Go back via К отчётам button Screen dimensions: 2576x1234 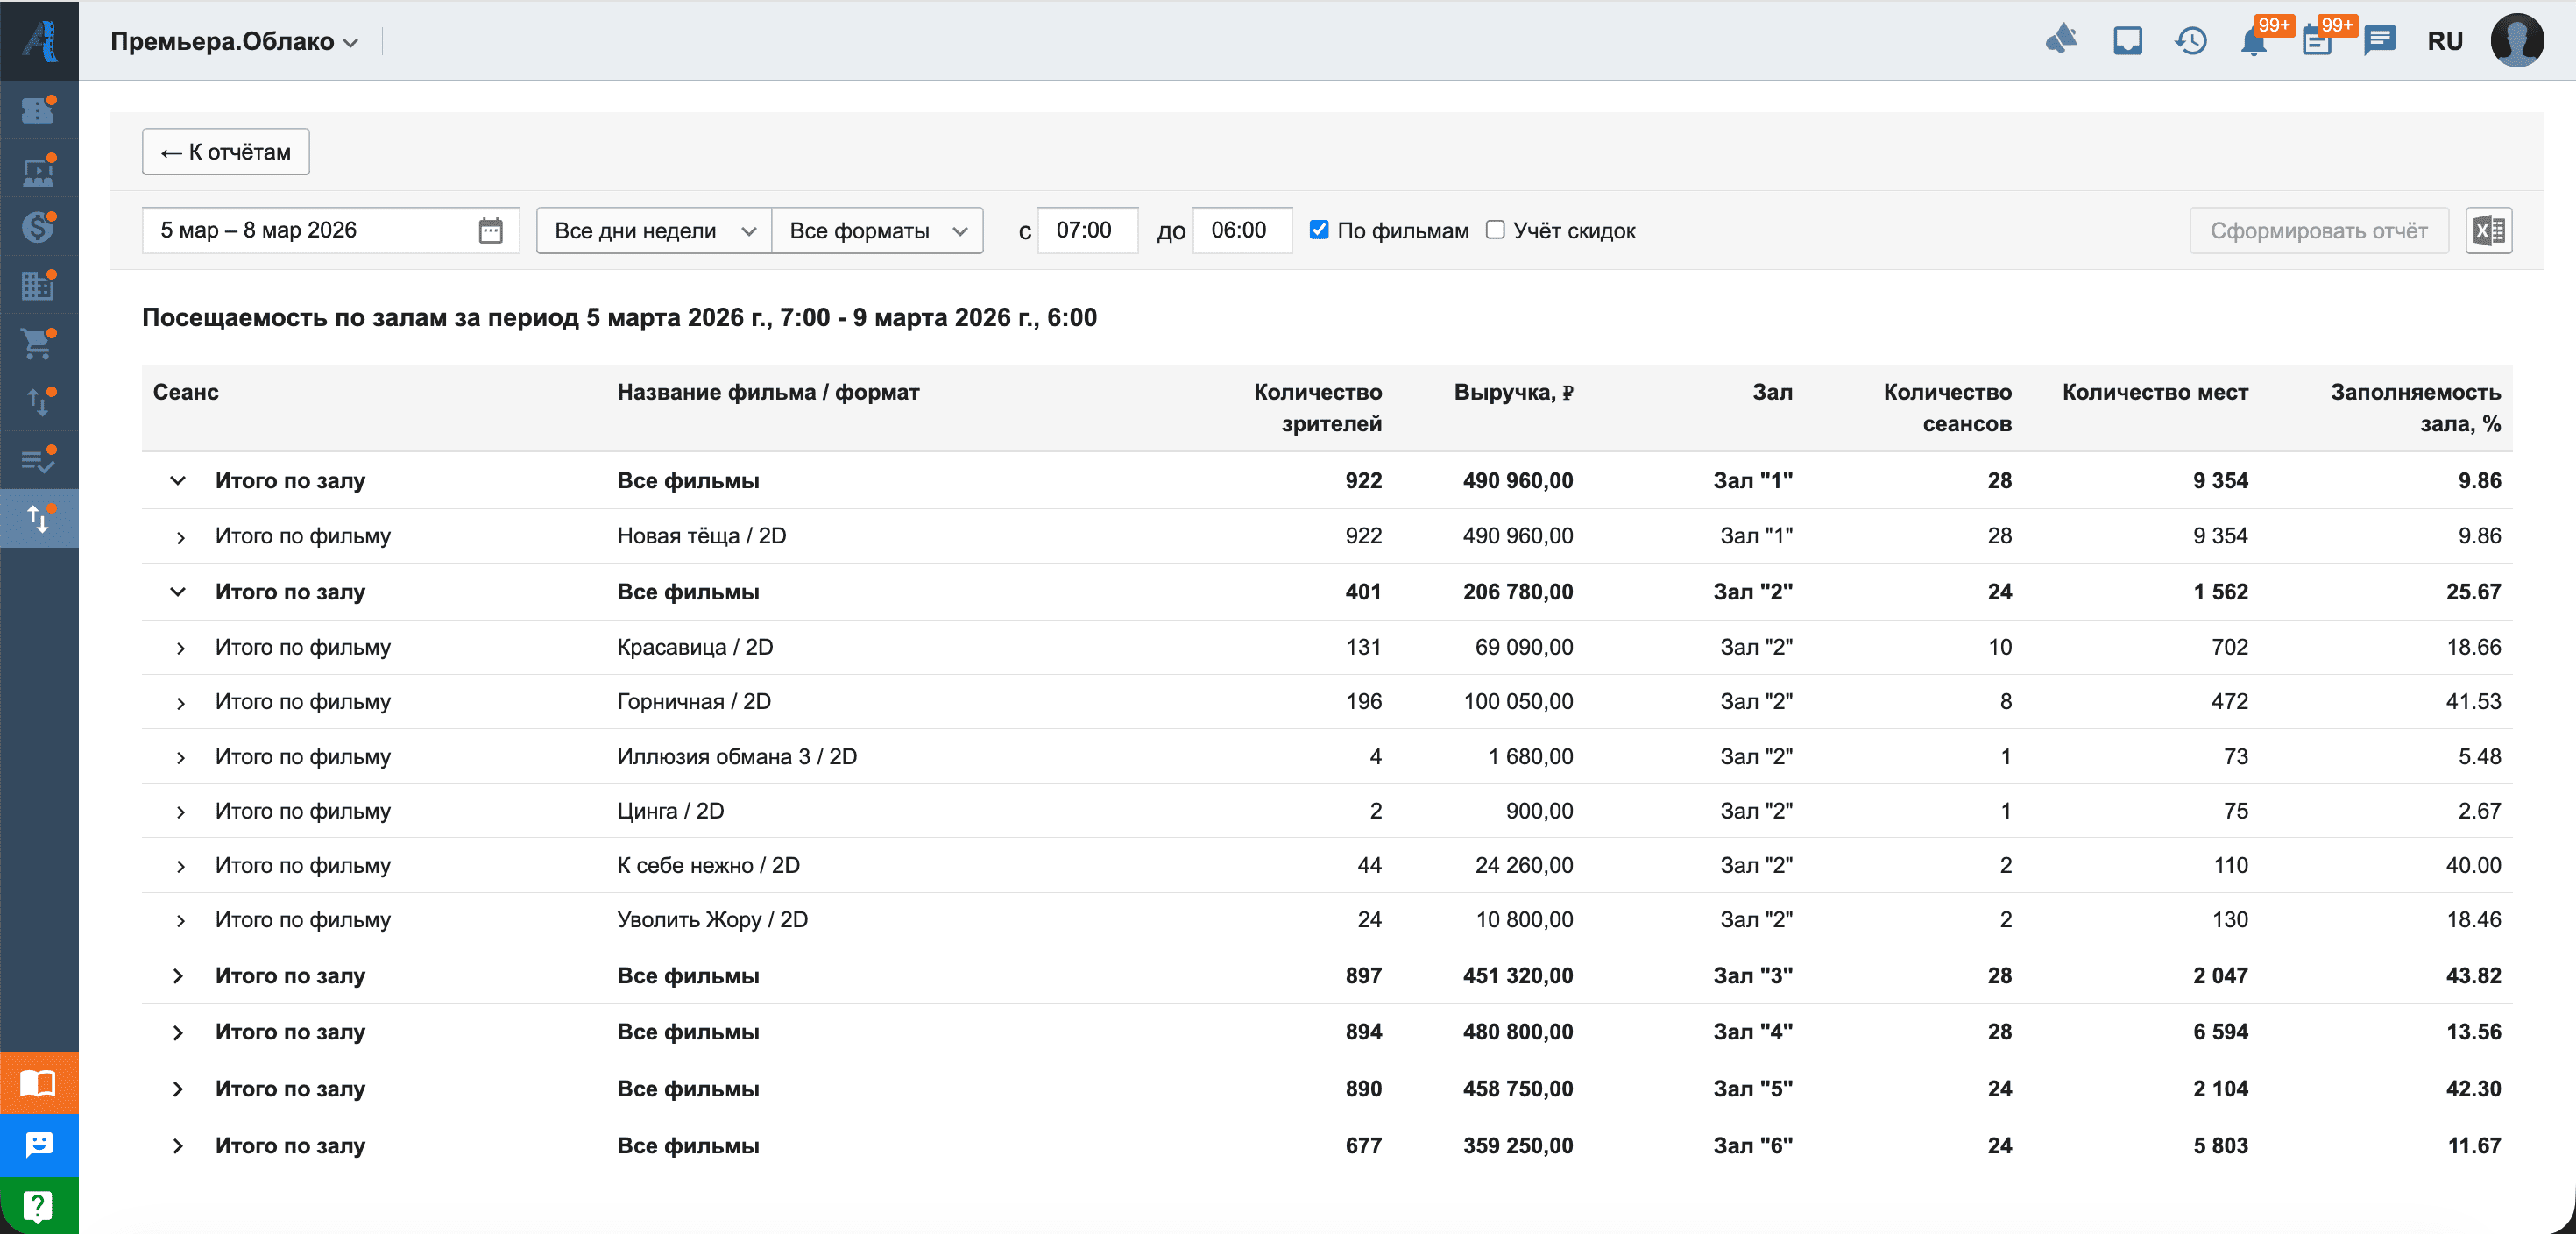tap(225, 152)
